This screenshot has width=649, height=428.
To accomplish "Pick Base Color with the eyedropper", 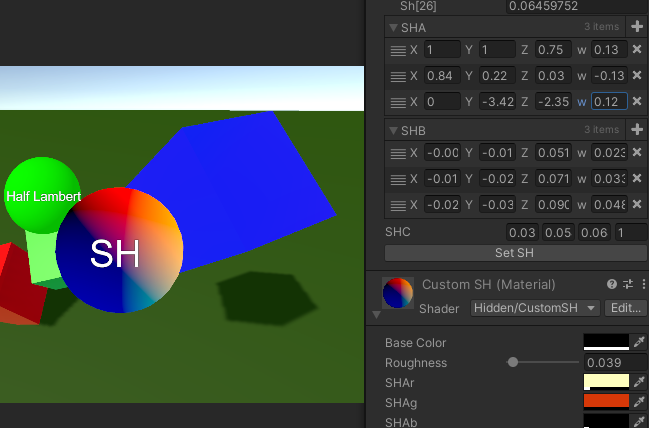I will (x=640, y=343).
